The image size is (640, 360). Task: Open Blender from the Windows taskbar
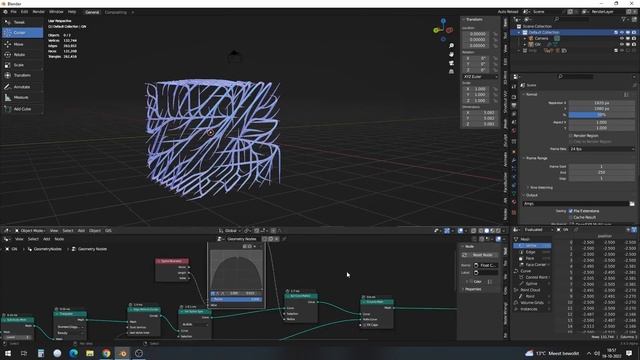click(x=122, y=353)
